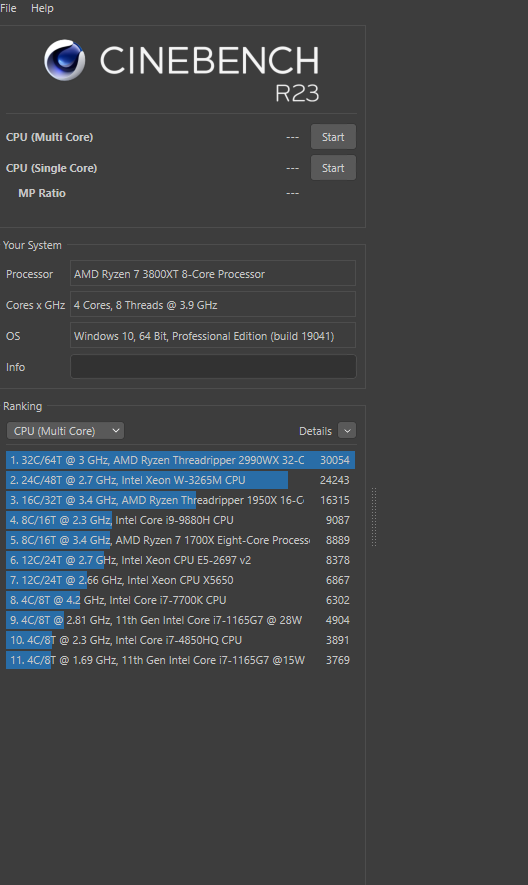The height and width of the screenshot is (885, 528).
Task: Click the Info input field
Action: [213, 367]
